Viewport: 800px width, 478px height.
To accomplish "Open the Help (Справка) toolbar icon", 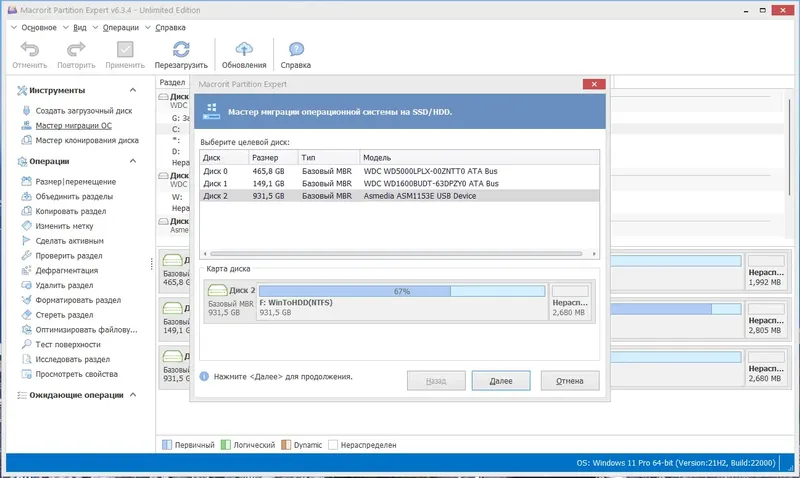I will click(296, 49).
